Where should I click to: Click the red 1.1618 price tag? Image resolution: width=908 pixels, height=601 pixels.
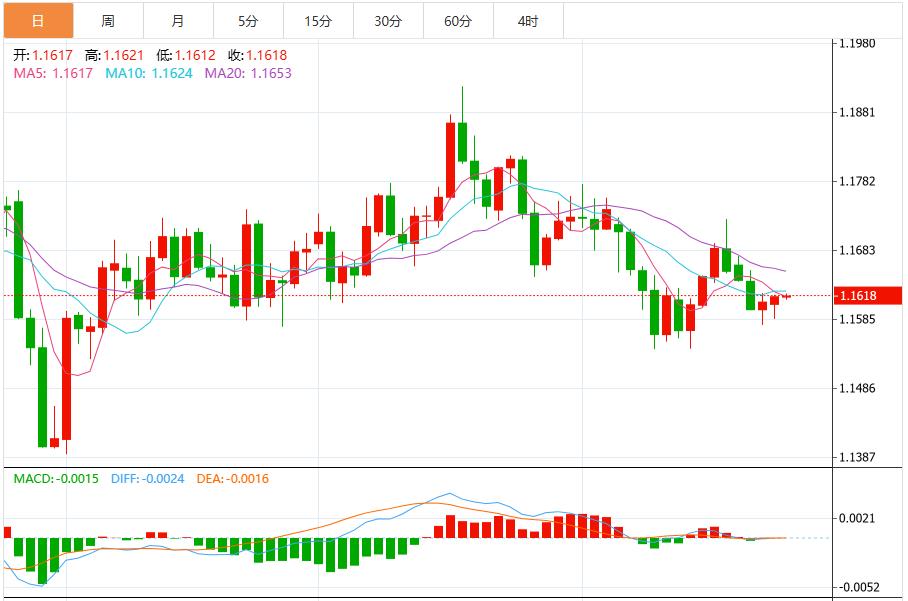[x=866, y=295]
